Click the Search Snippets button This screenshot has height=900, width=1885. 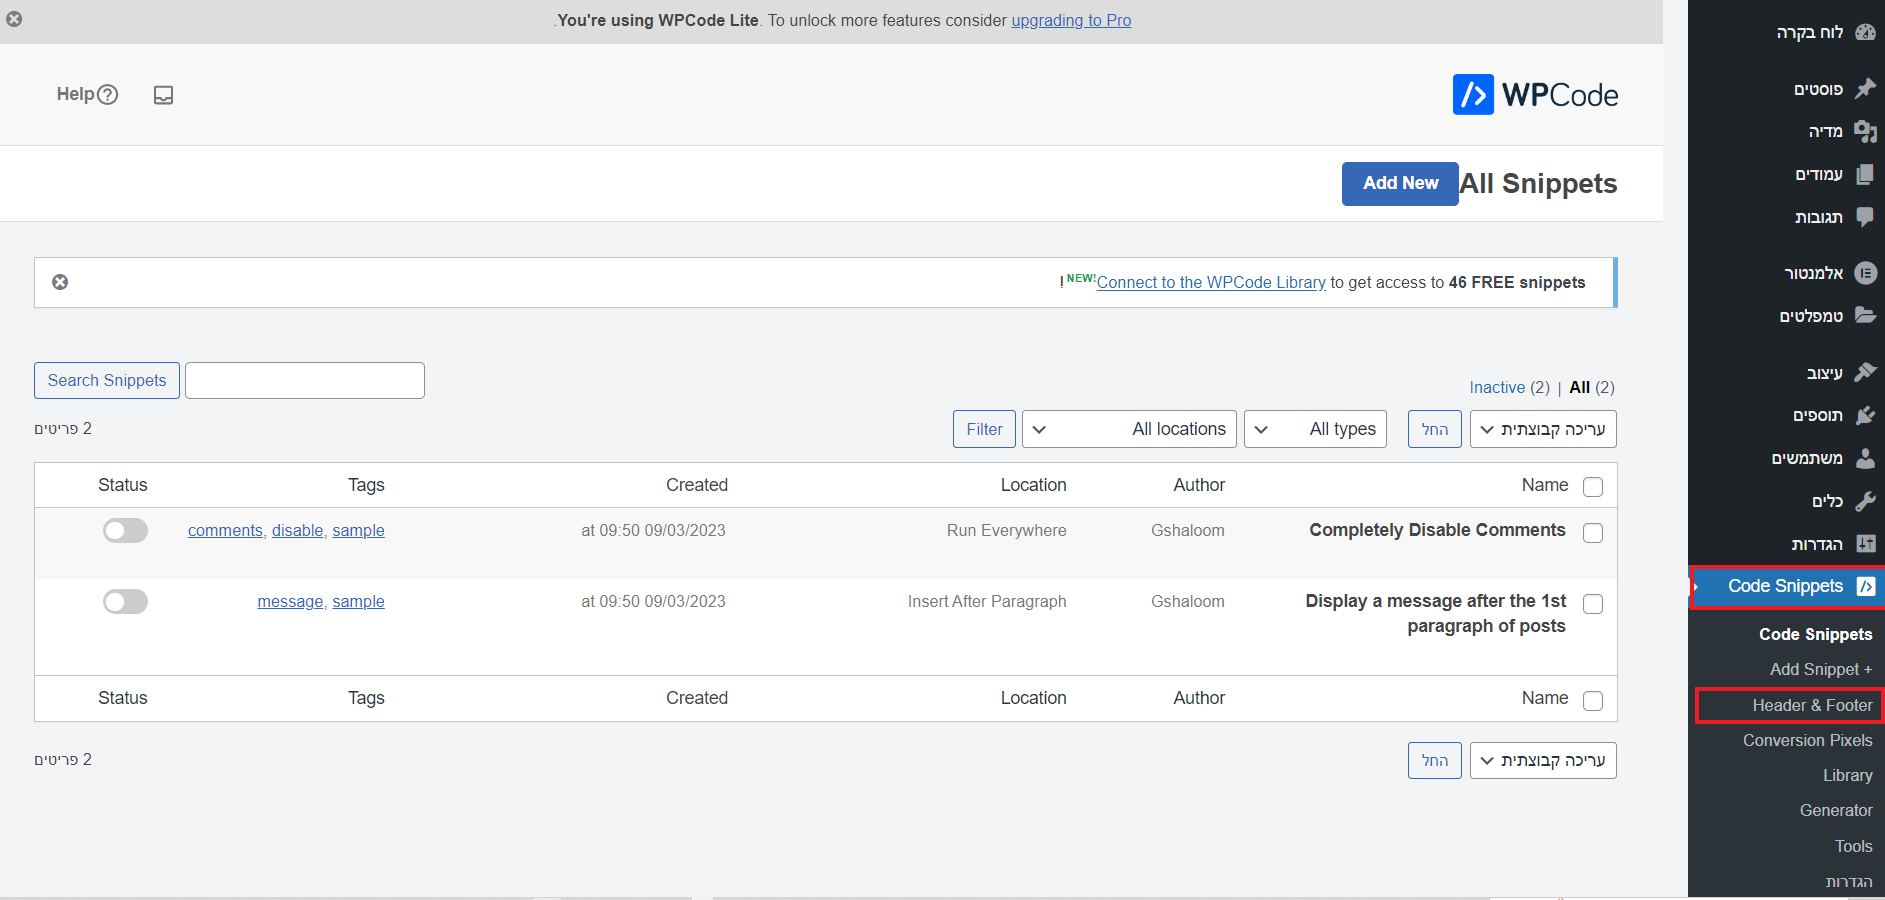click(107, 380)
